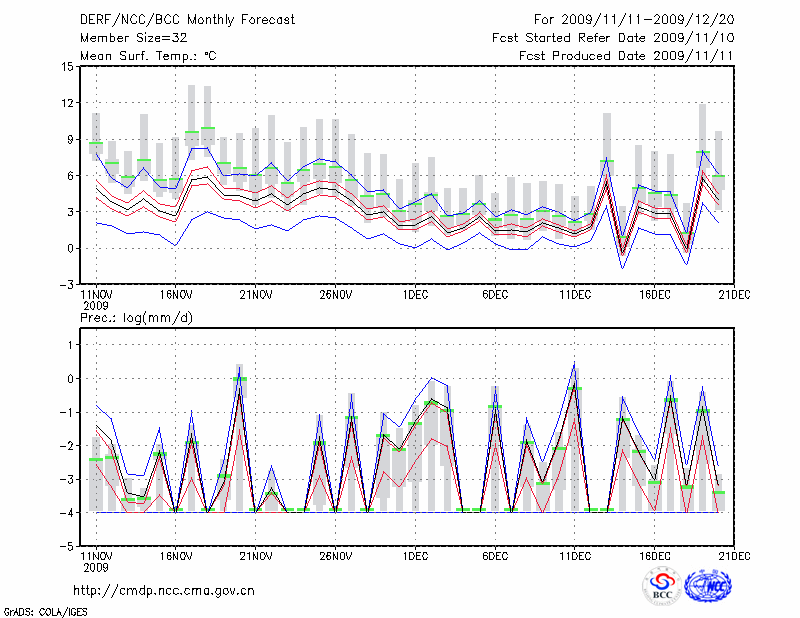The height and width of the screenshot is (618, 800).
Task: Click the Member Size=32 label
Action: [134, 38]
